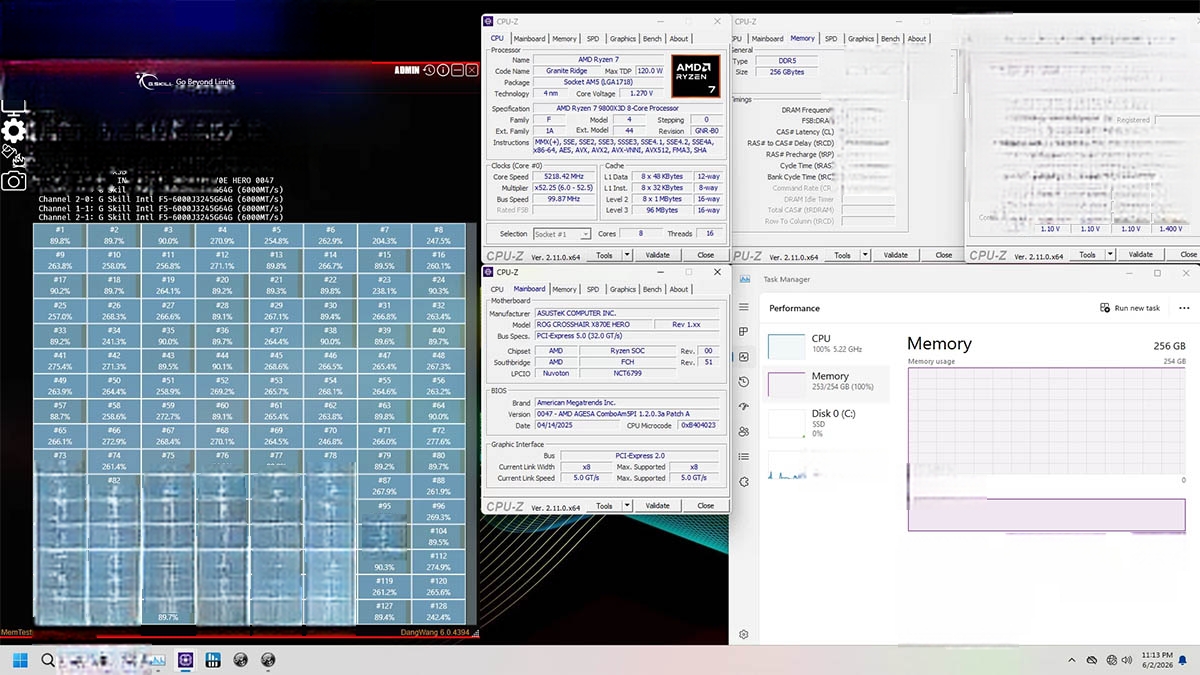Screen dimensions: 1200x675
Task: Click the taskbar clock 11:13 PM
Action: pyautogui.click(x=1158, y=655)
